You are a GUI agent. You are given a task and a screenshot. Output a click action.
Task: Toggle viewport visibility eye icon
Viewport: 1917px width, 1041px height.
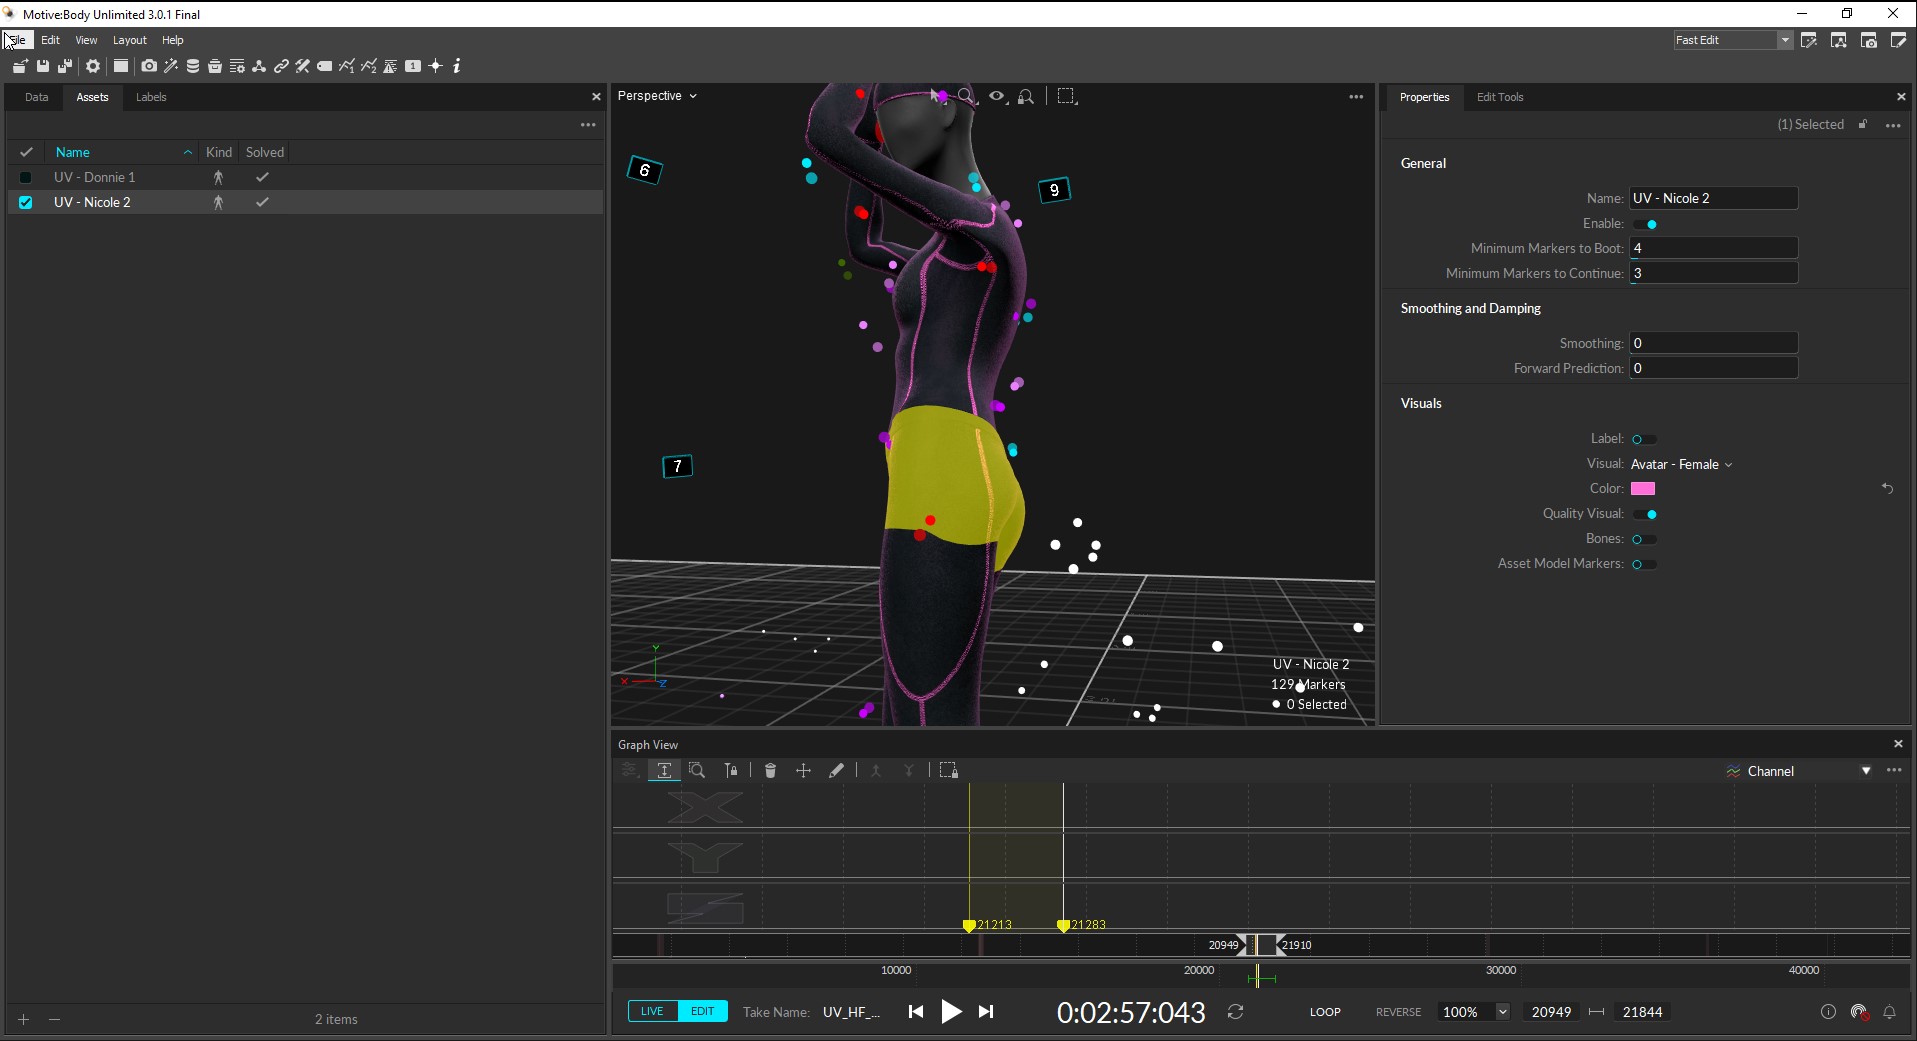pyautogui.click(x=997, y=96)
